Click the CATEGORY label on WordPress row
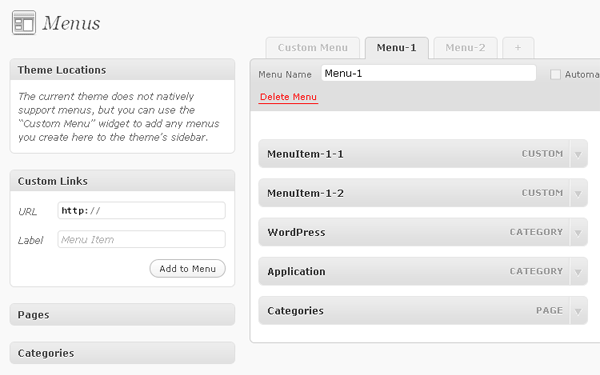Screen dimensions: 600x375 point(536,232)
